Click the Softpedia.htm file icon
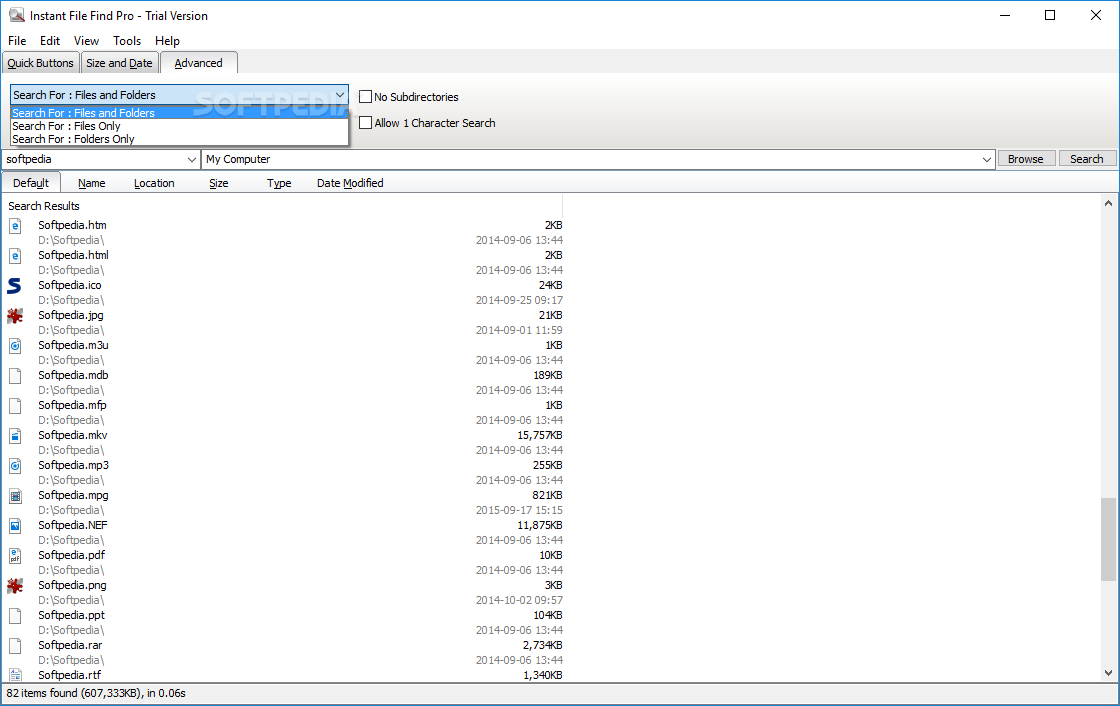This screenshot has height=706, width=1120. pyautogui.click(x=15, y=226)
